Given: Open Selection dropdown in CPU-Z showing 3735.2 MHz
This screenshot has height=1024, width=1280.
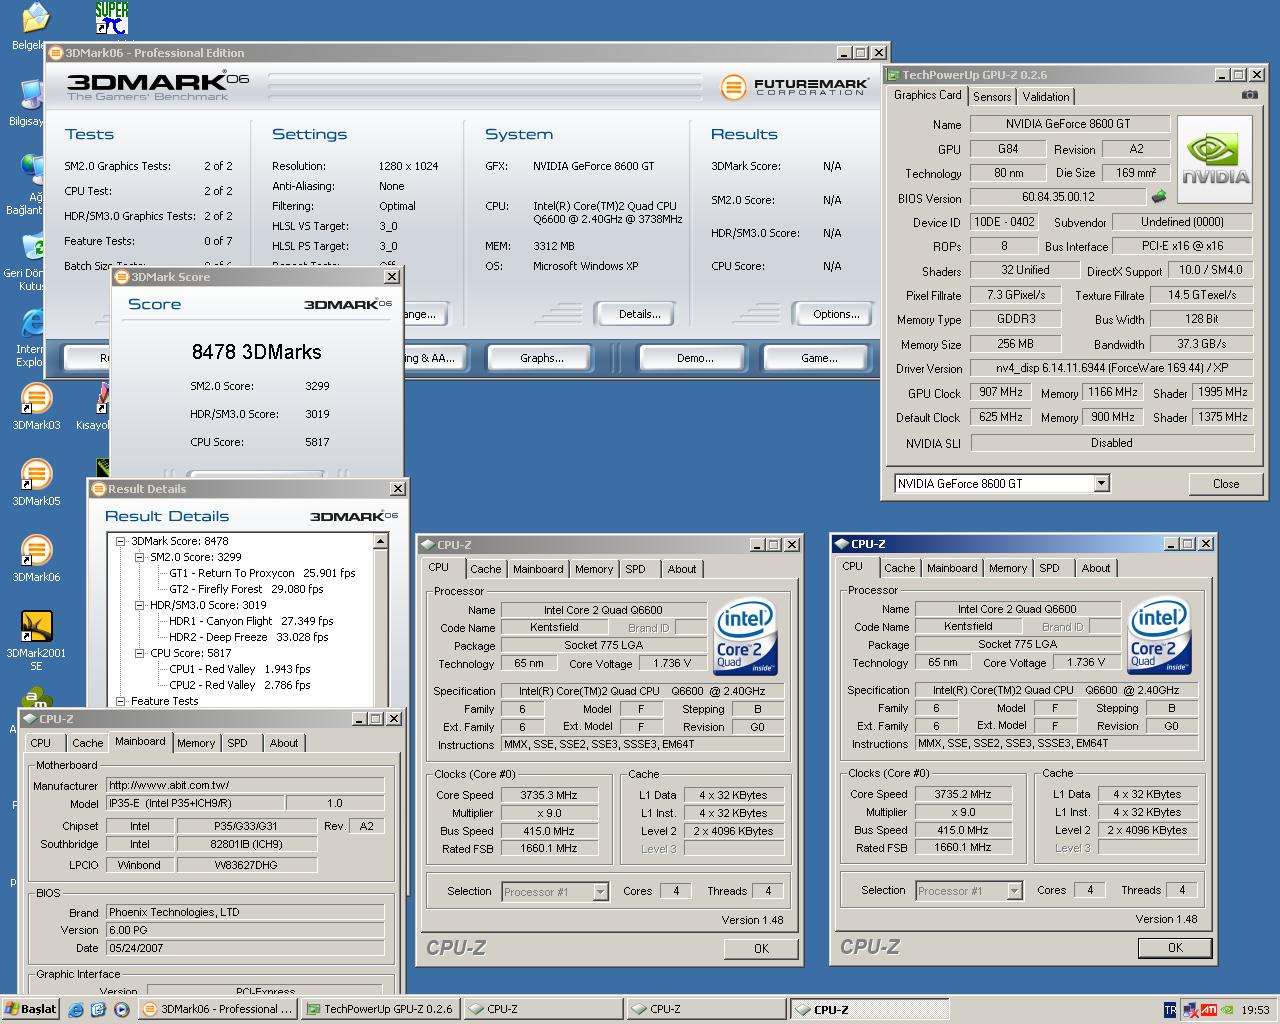Looking at the screenshot, I should (x=1014, y=890).
